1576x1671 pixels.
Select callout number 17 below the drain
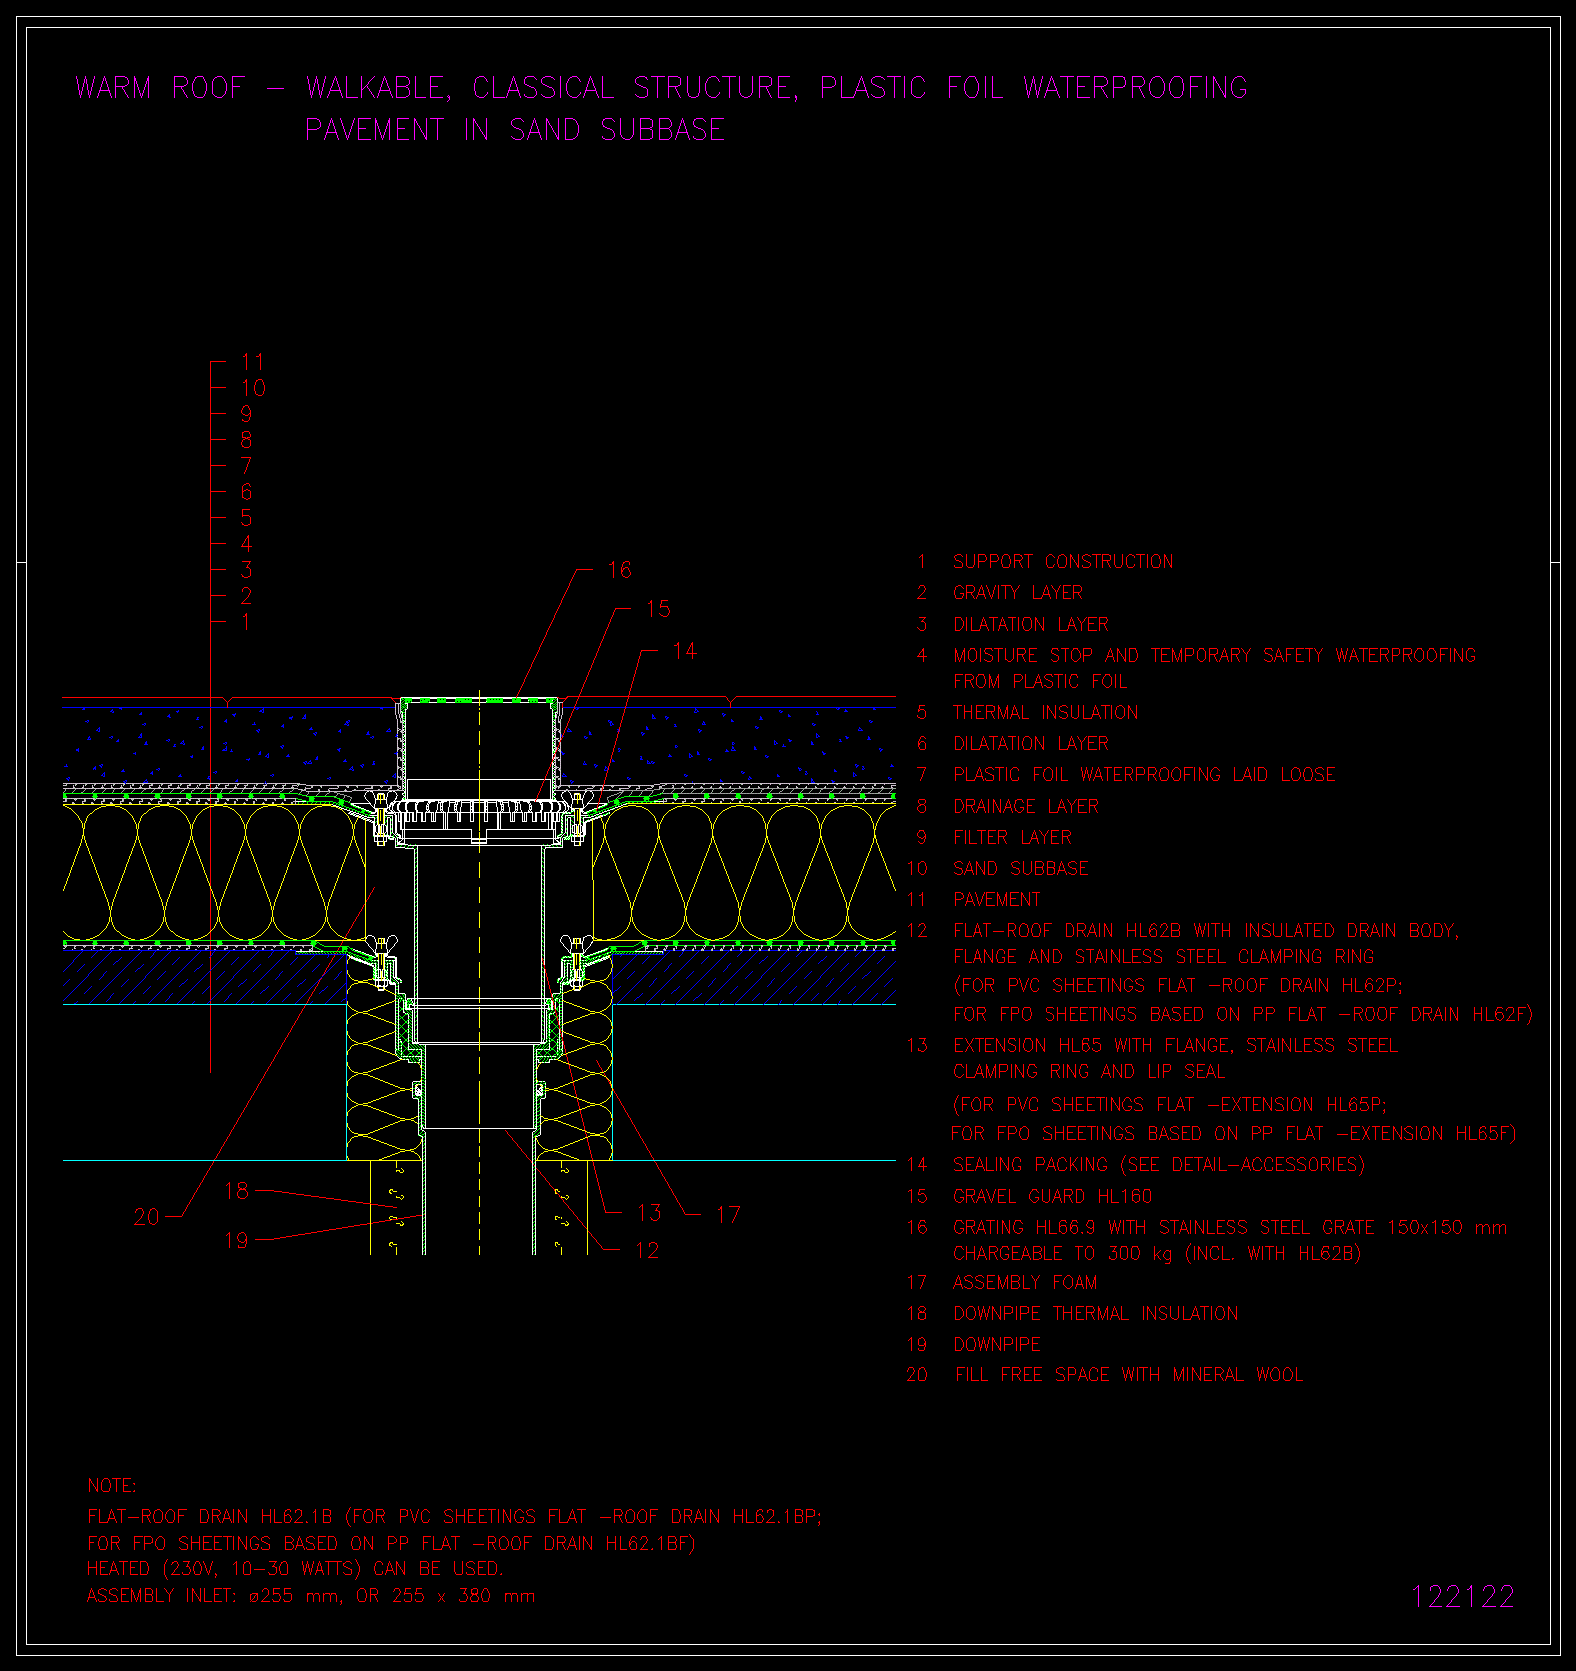728,1215
